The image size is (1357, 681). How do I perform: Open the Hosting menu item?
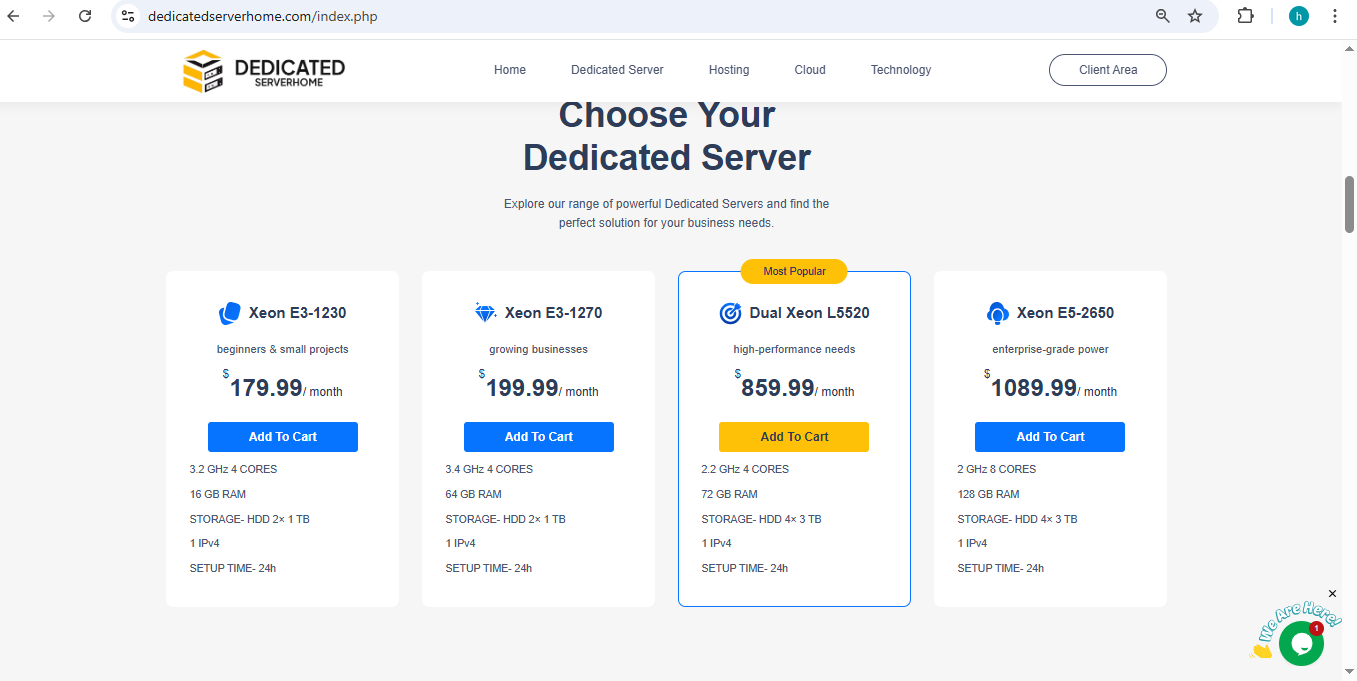pyautogui.click(x=729, y=70)
